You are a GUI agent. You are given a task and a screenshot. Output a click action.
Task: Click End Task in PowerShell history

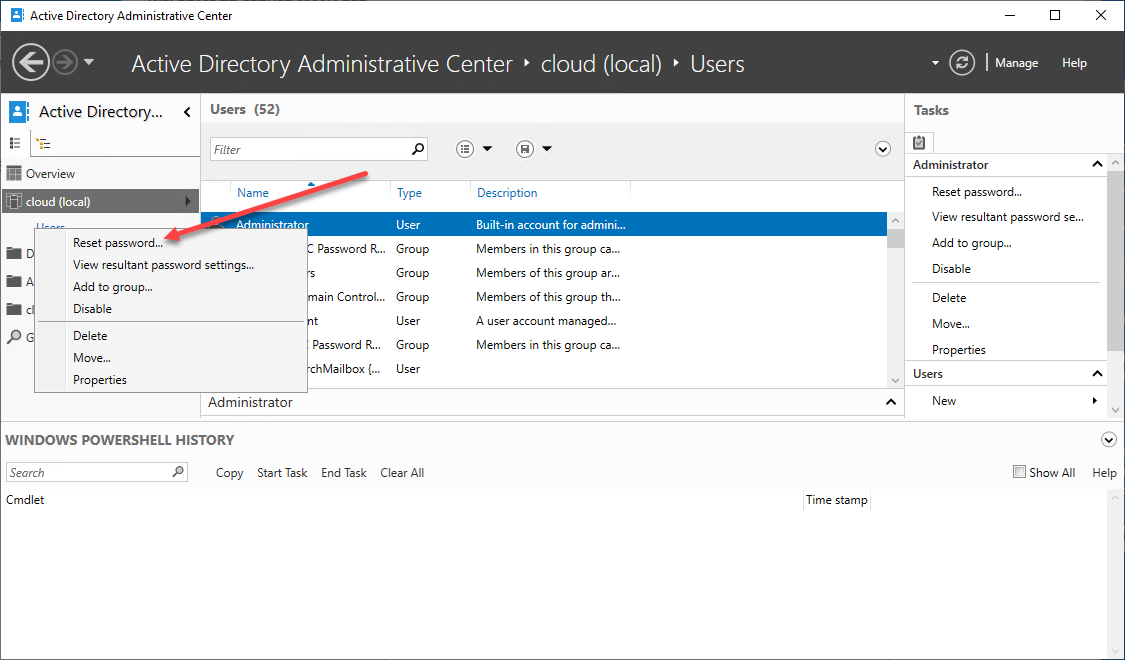tap(344, 473)
